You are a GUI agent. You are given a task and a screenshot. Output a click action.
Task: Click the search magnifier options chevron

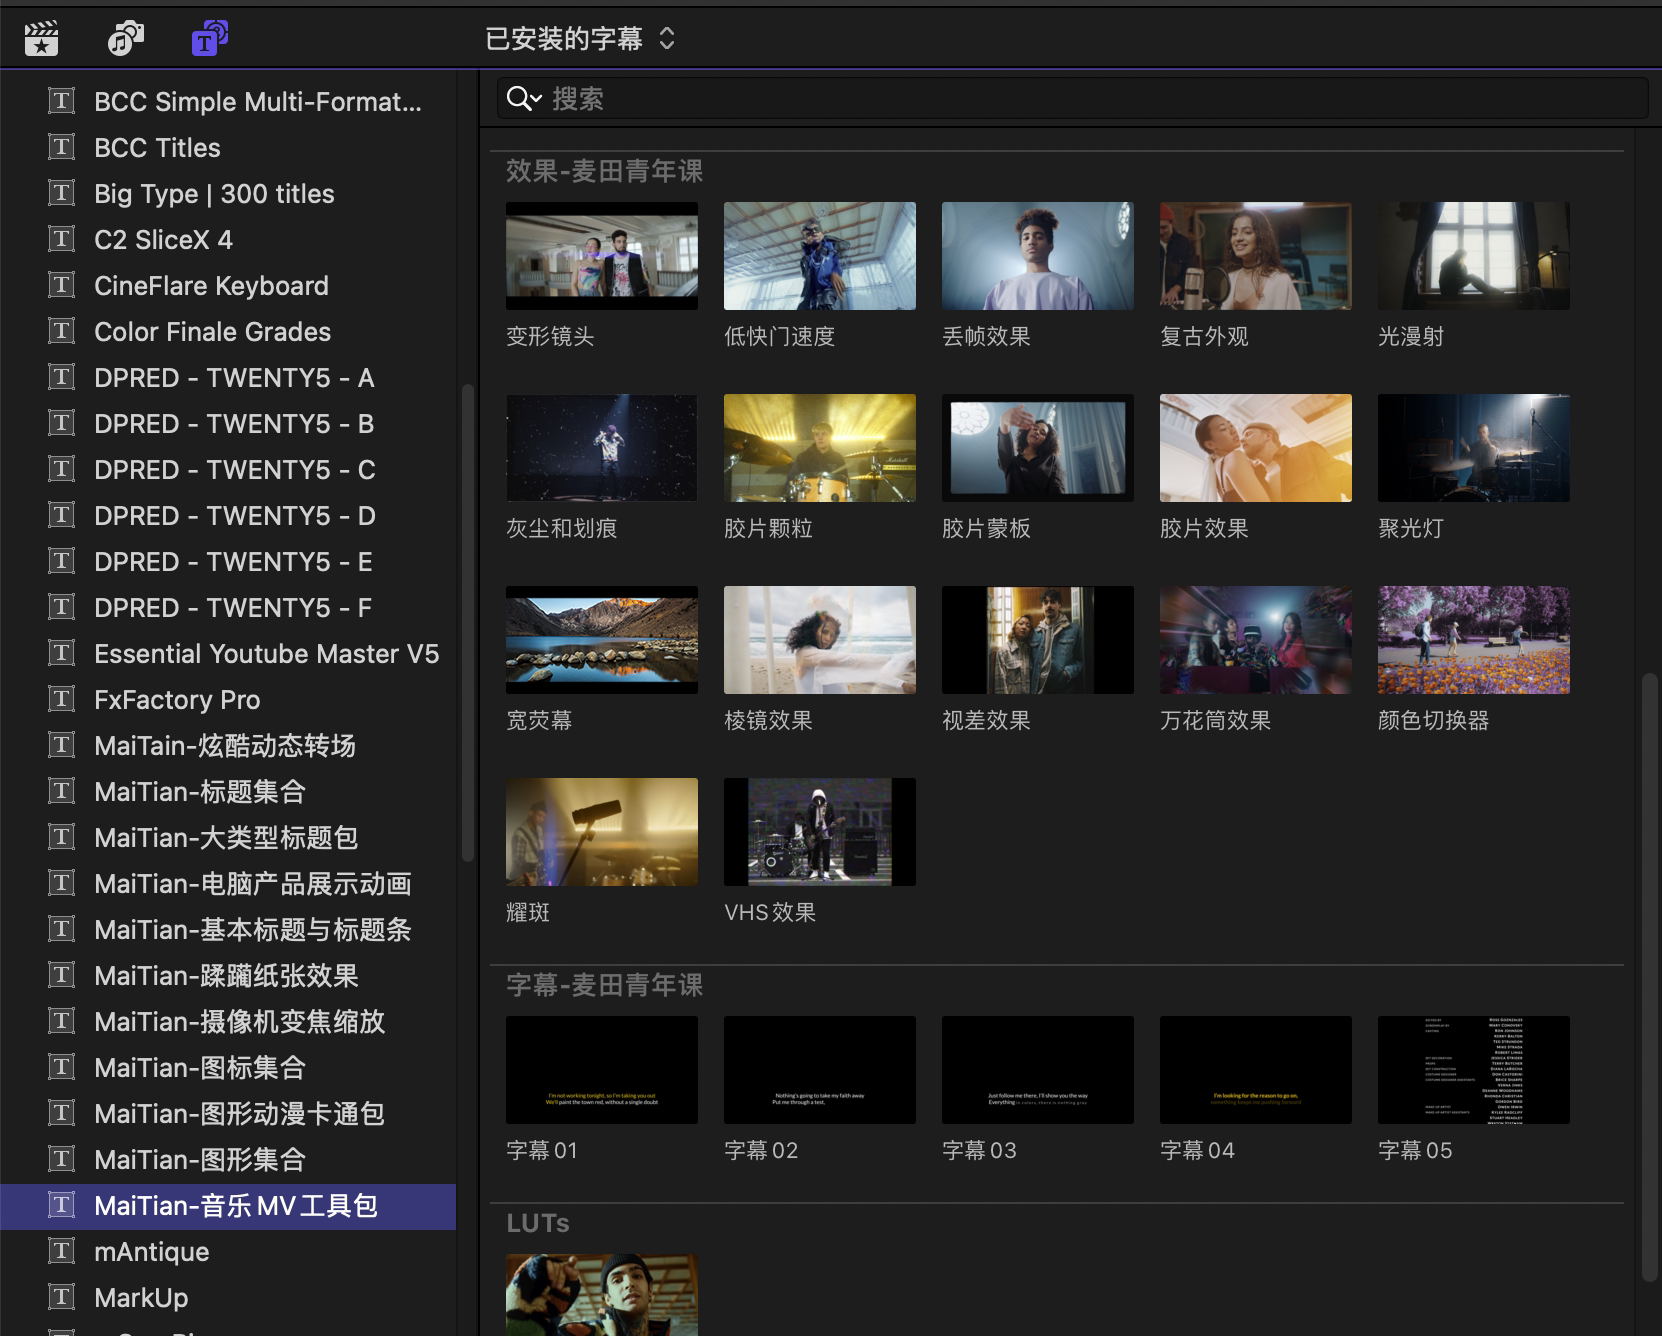click(x=536, y=99)
